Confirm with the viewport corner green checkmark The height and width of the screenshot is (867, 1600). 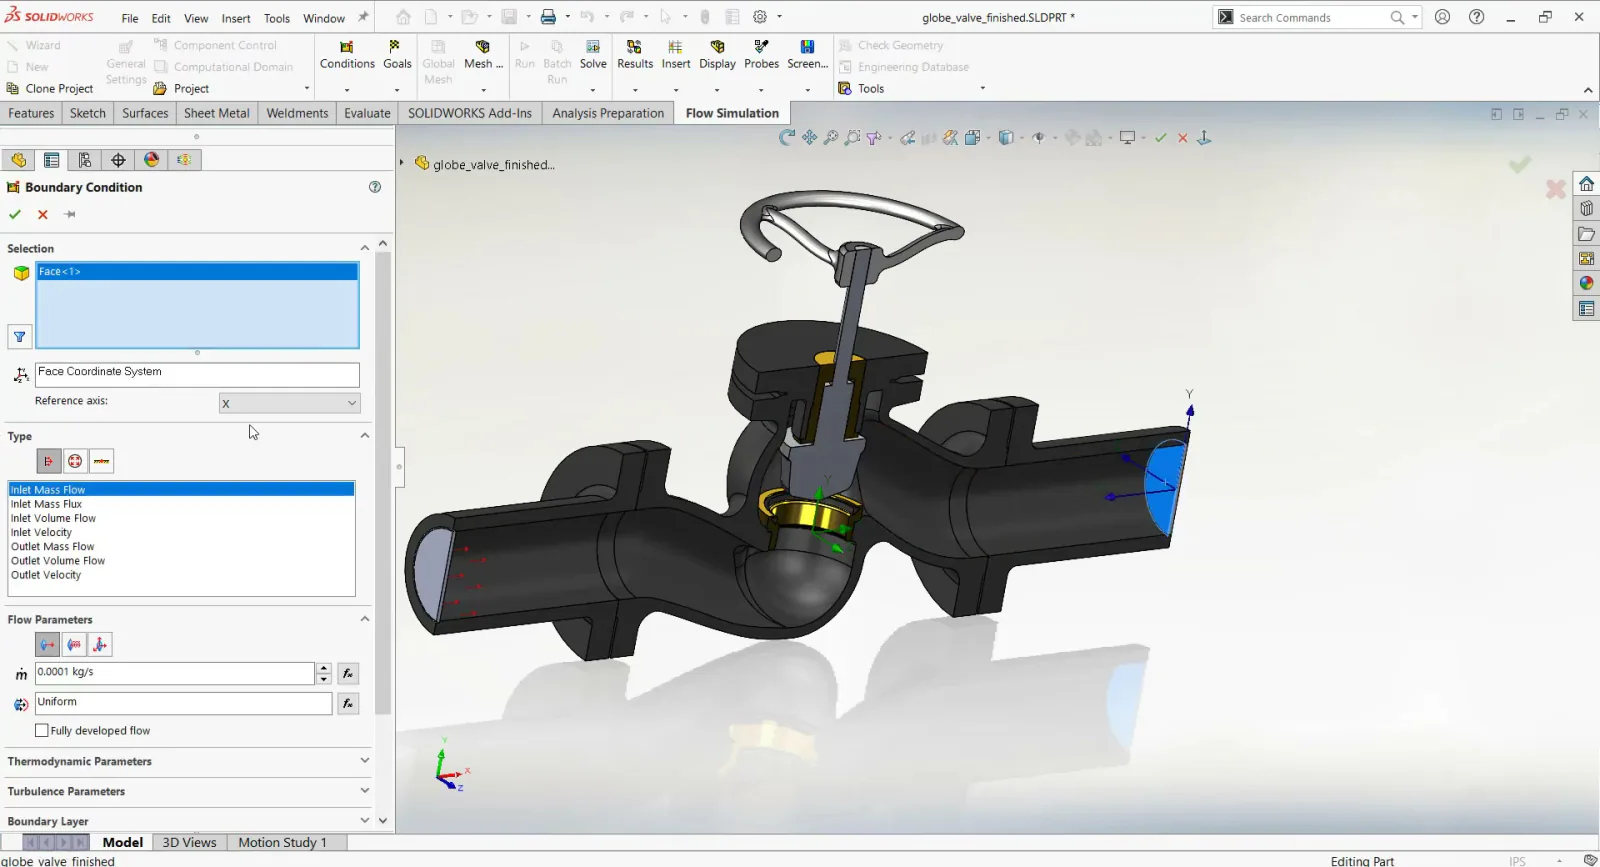(1520, 163)
